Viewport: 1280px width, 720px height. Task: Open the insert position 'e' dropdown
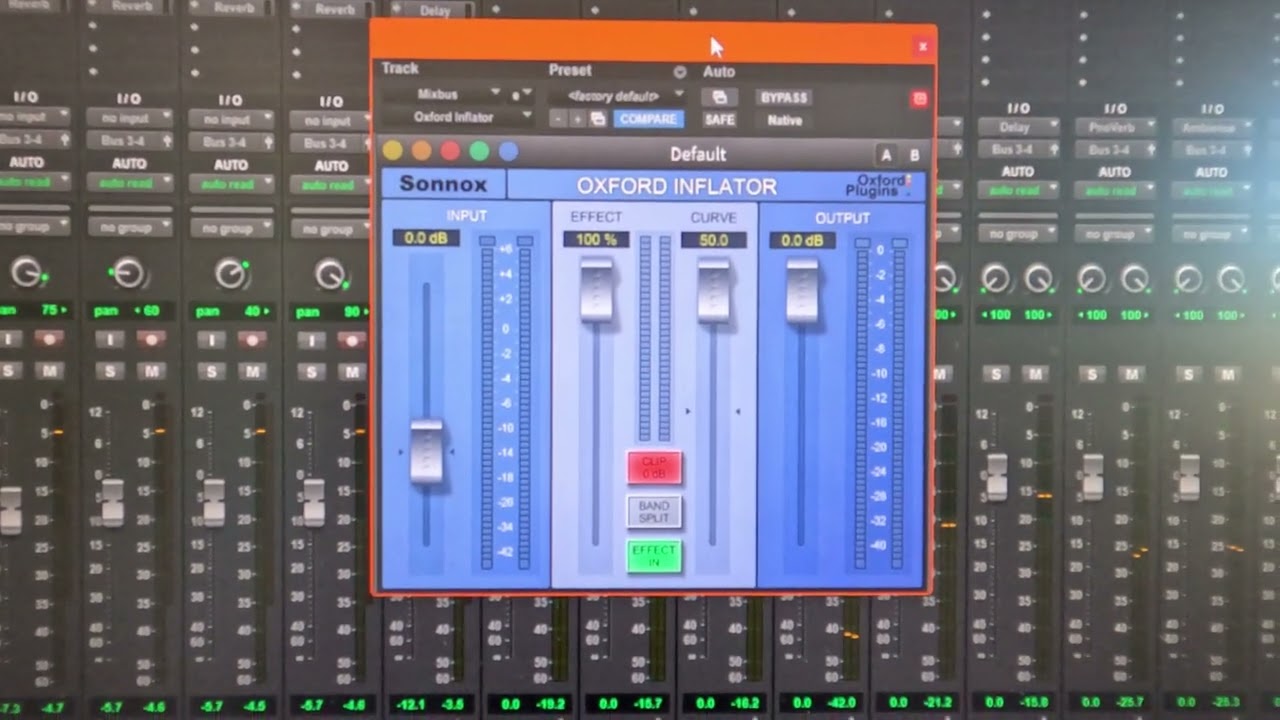click(x=521, y=95)
